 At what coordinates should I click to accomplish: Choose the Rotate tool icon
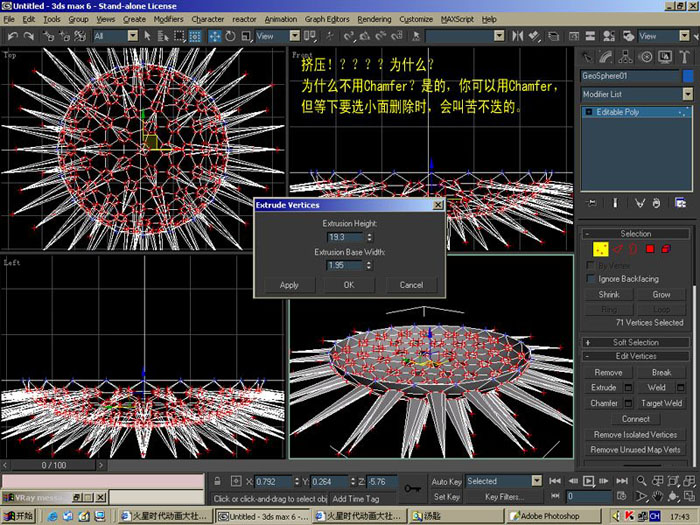coord(230,36)
